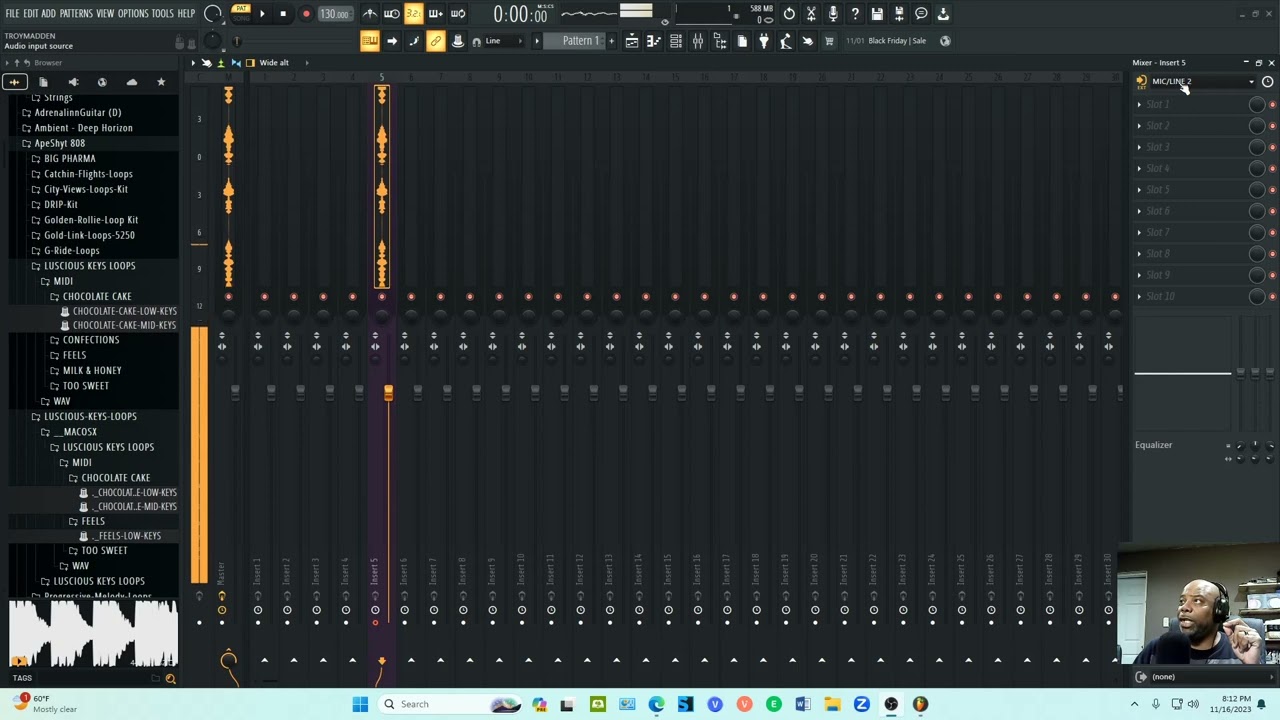Click the audio editor scissors icon

coord(811,14)
